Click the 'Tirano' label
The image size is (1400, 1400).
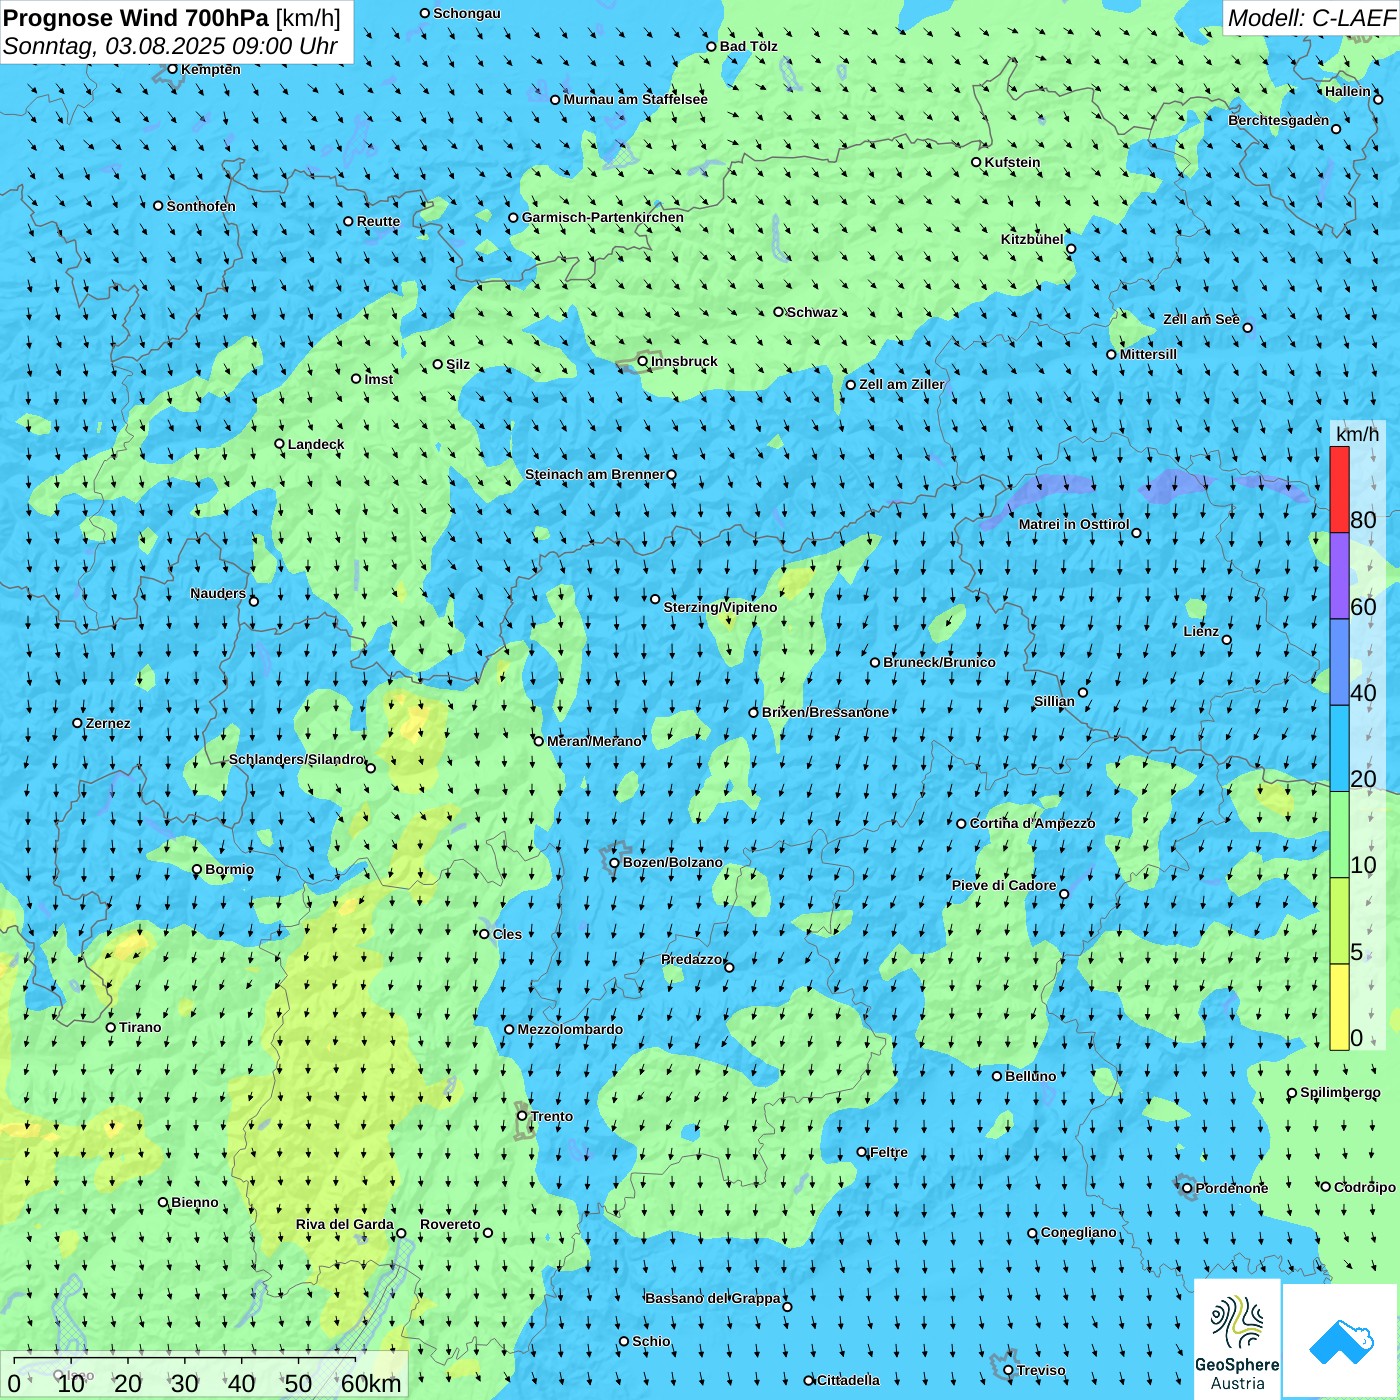pyautogui.click(x=140, y=1027)
